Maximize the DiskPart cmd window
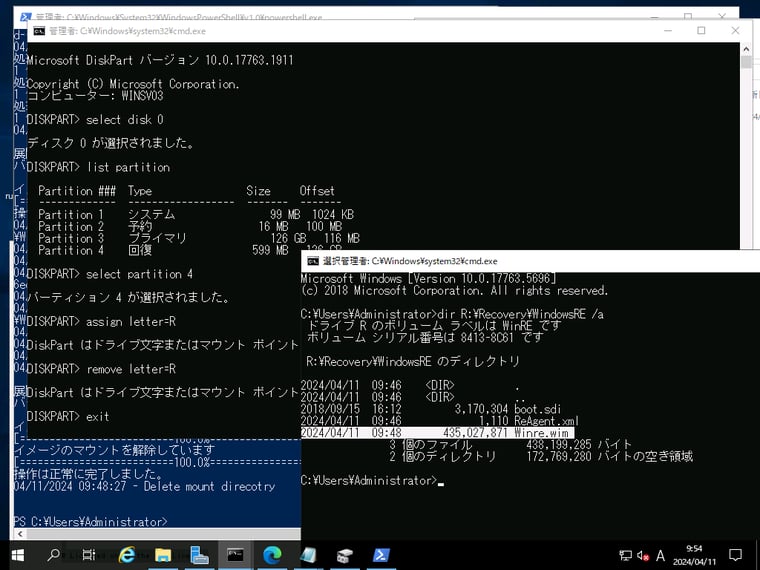The width and height of the screenshot is (760, 570). click(701, 31)
